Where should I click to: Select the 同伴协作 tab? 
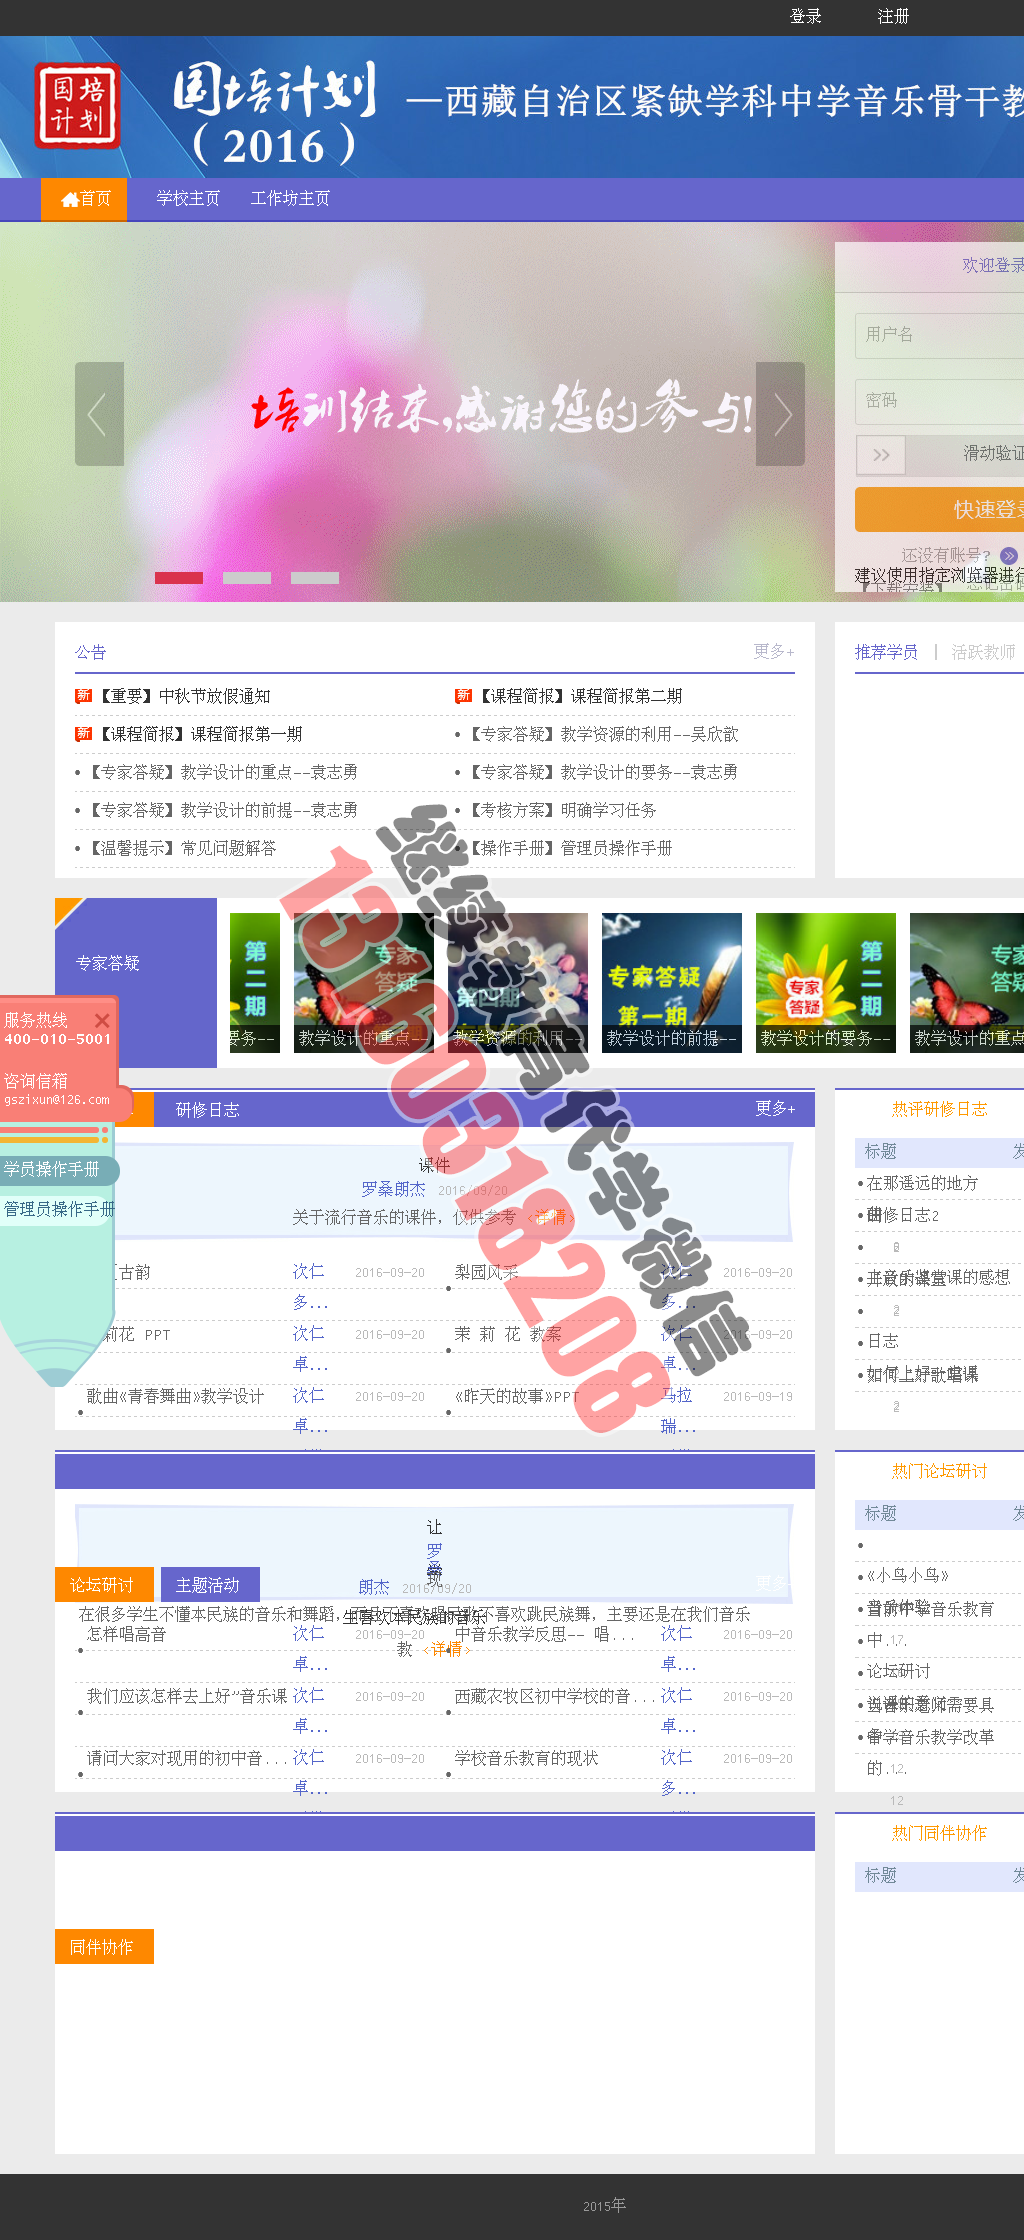[104, 1947]
